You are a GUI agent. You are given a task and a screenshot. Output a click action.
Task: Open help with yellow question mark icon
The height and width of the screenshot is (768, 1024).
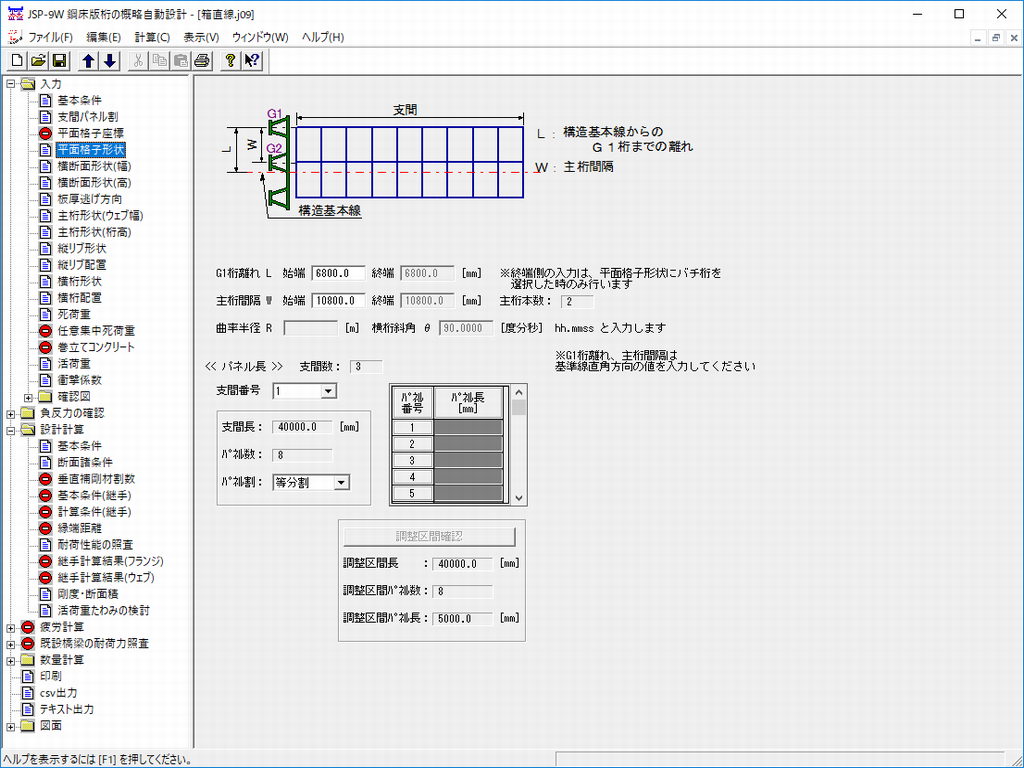pos(231,61)
